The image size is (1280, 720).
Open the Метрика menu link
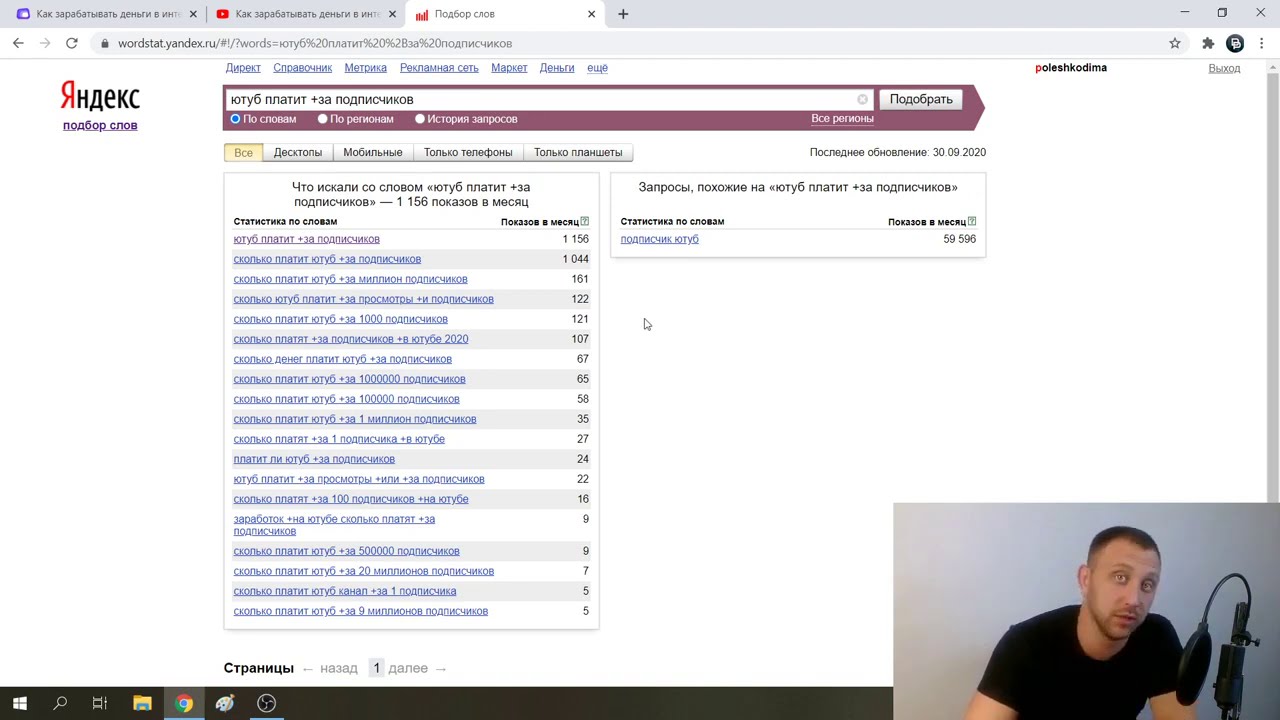[x=365, y=68]
